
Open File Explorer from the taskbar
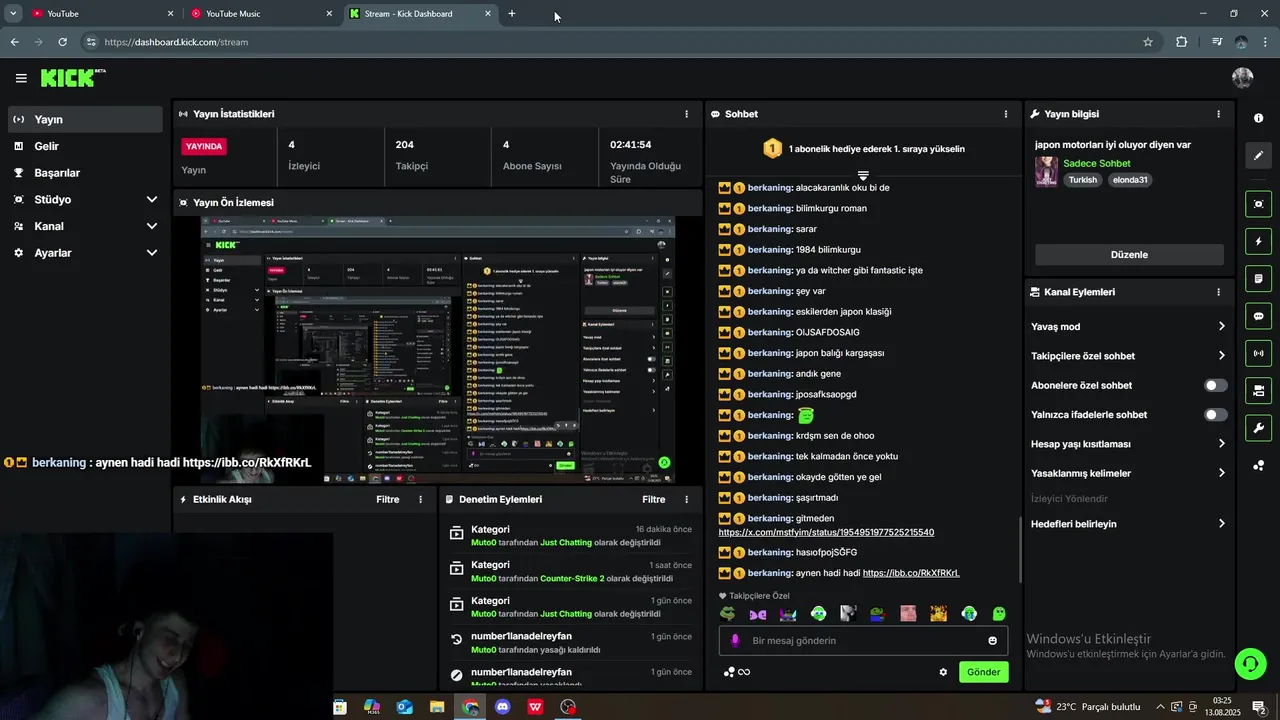[437, 707]
